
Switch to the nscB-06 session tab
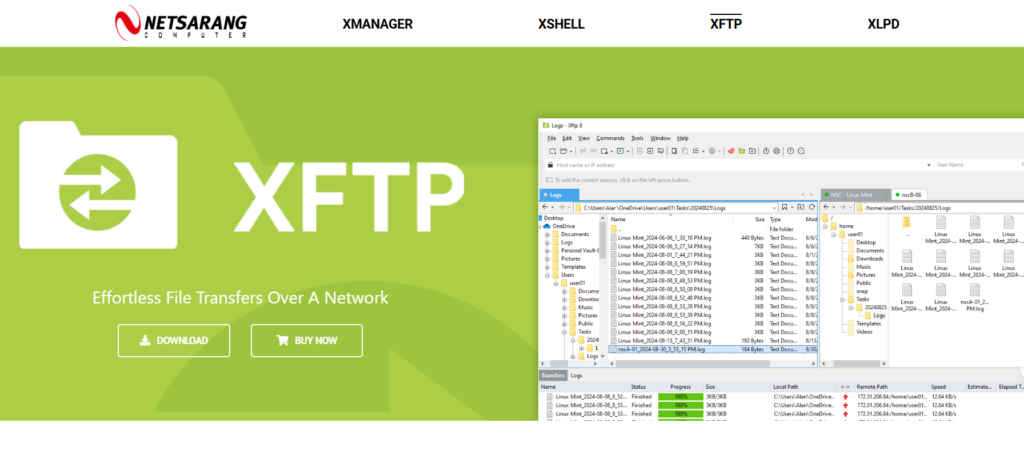pyautogui.click(x=910, y=193)
